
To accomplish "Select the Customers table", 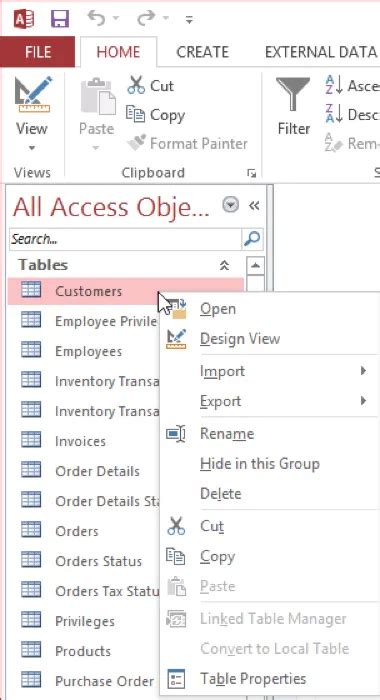I will click(x=126, y=291).
